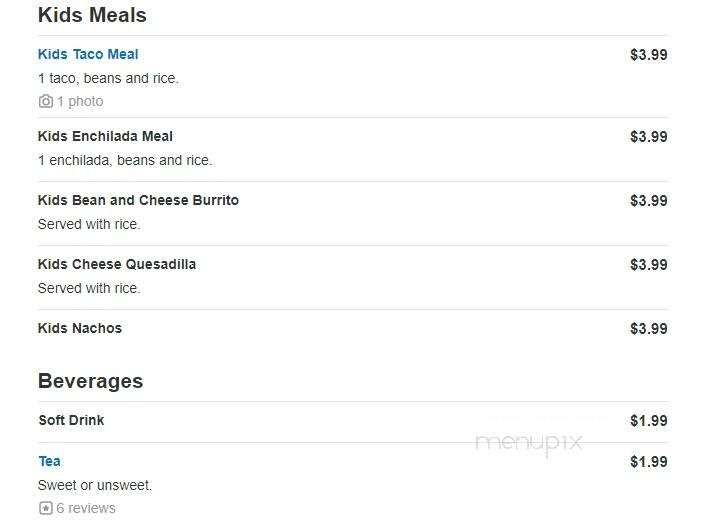Screen dimensions: 708x525
Task: Select the Kids Cheese Quesadilla item
Action: point(117,264)
